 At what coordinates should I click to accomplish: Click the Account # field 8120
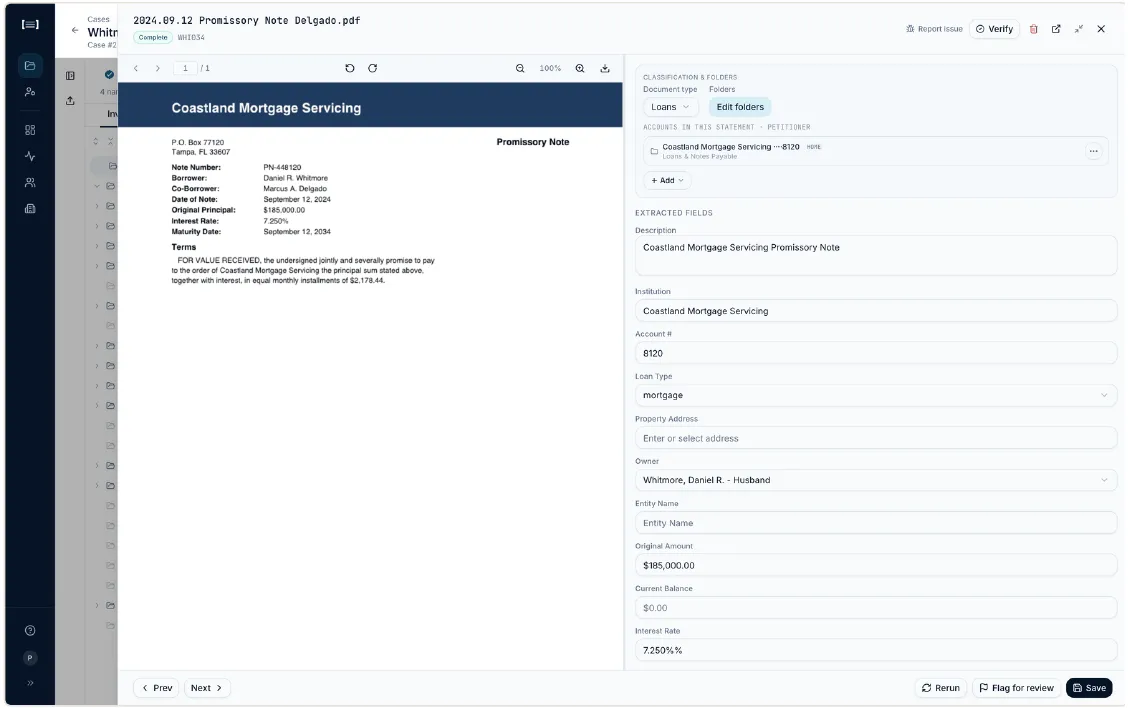[875, 353]
